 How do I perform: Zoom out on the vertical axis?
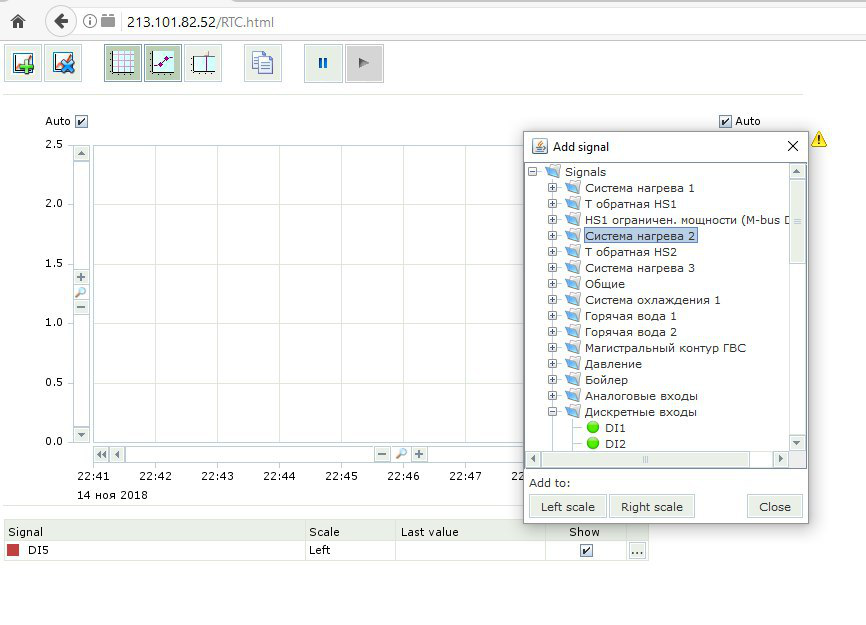click(x=81, y=307)
